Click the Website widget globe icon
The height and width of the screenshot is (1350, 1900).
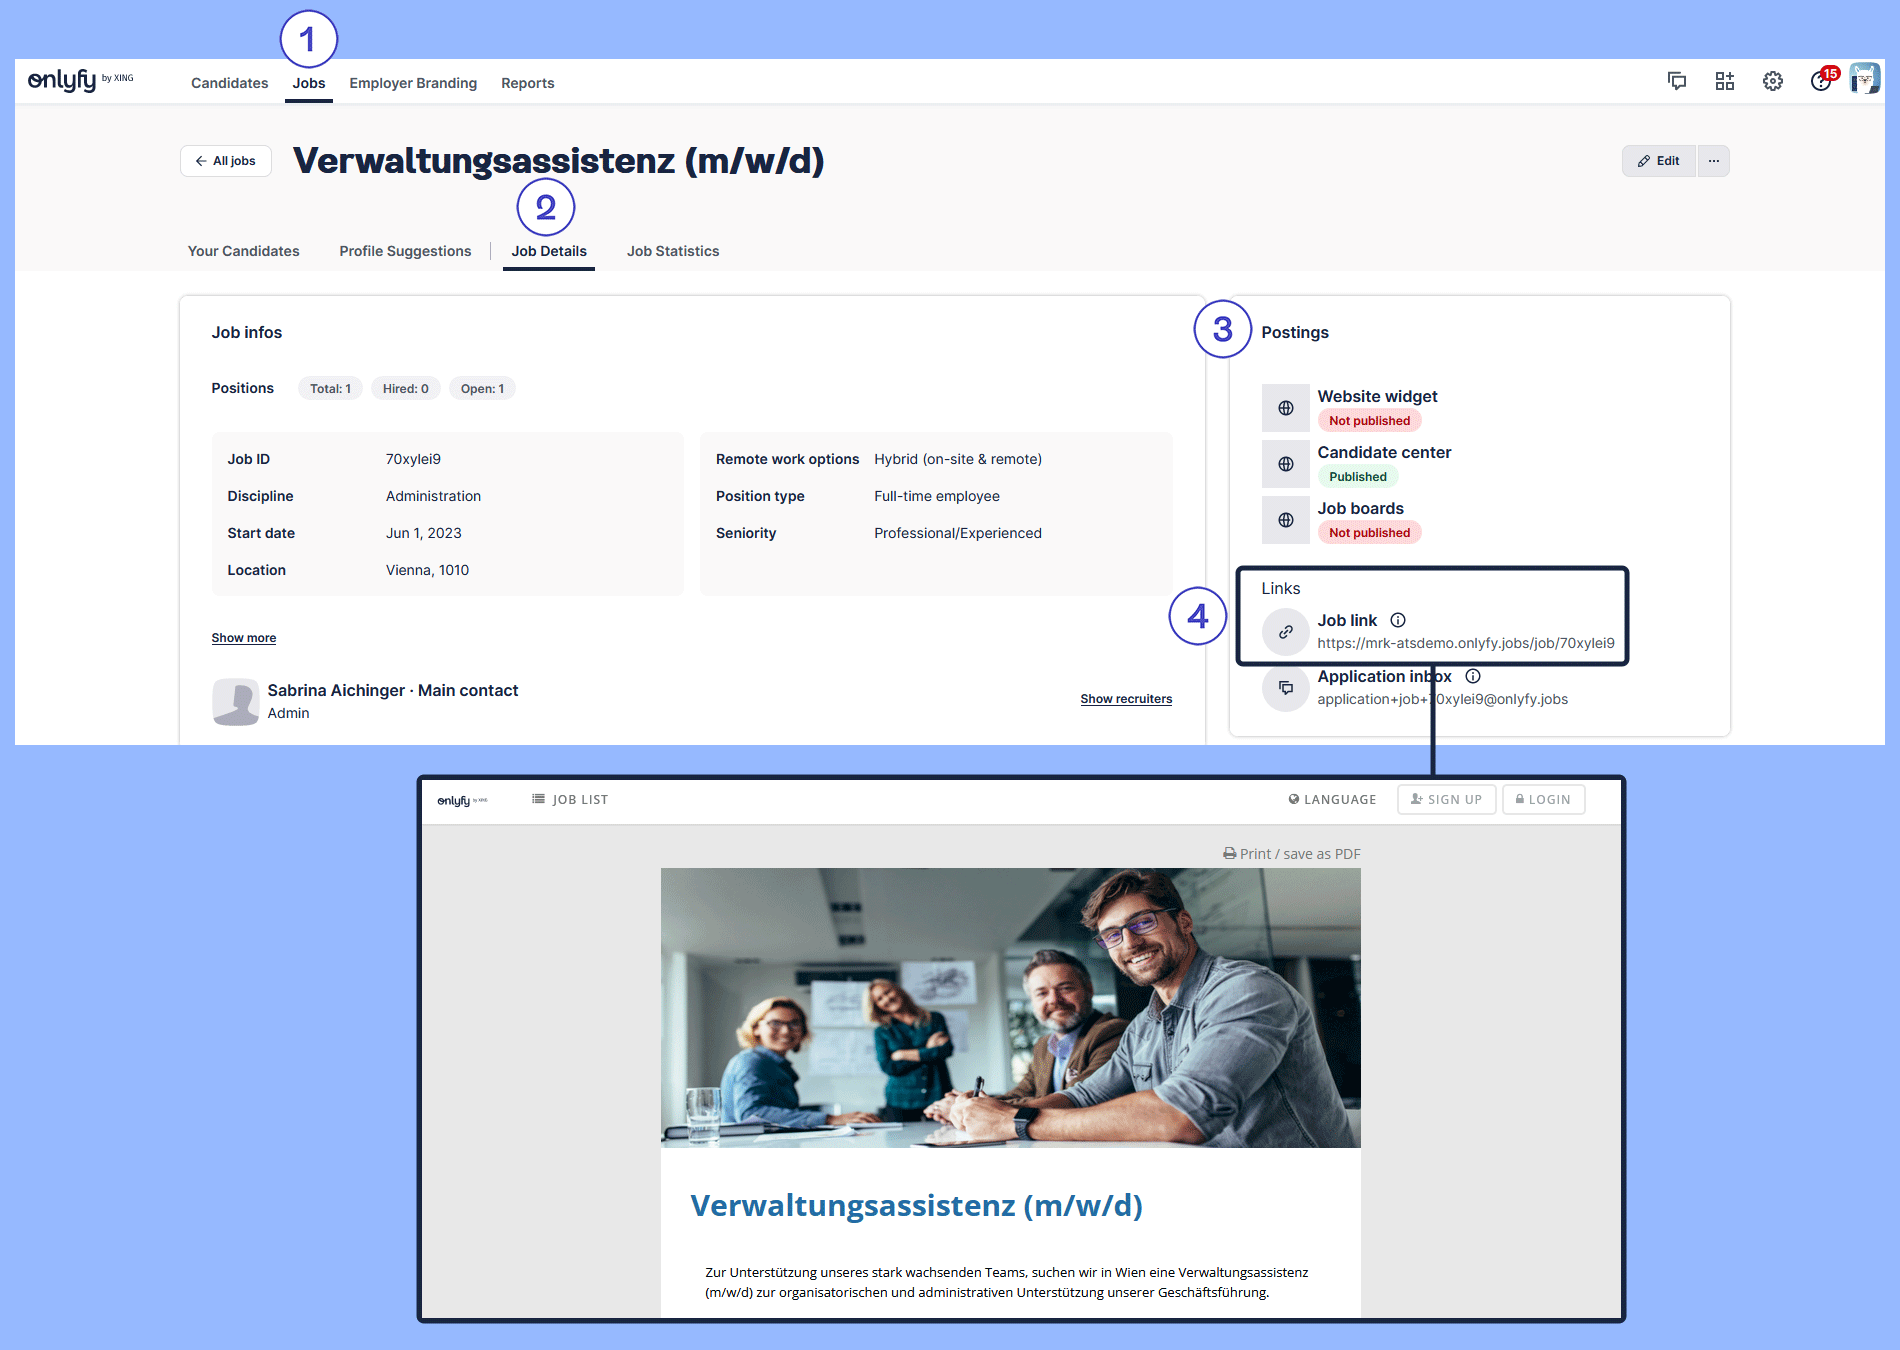(1286, 408)
